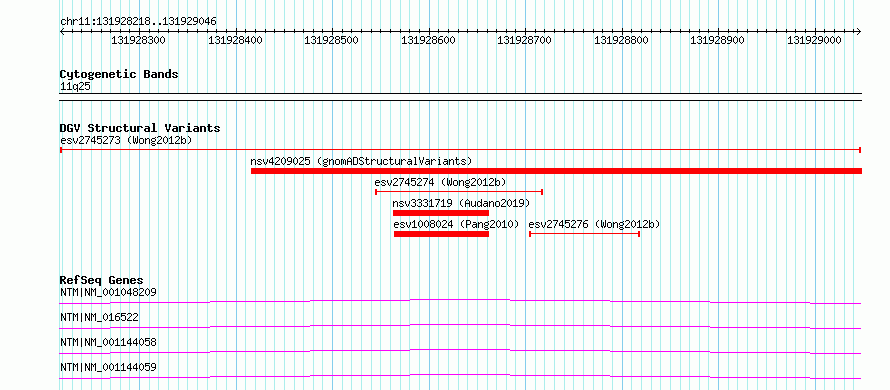Screen dimensions: 890x390
Task: Open the esv2745274 (Wong2012b) variant label
Action: (440, 182)
